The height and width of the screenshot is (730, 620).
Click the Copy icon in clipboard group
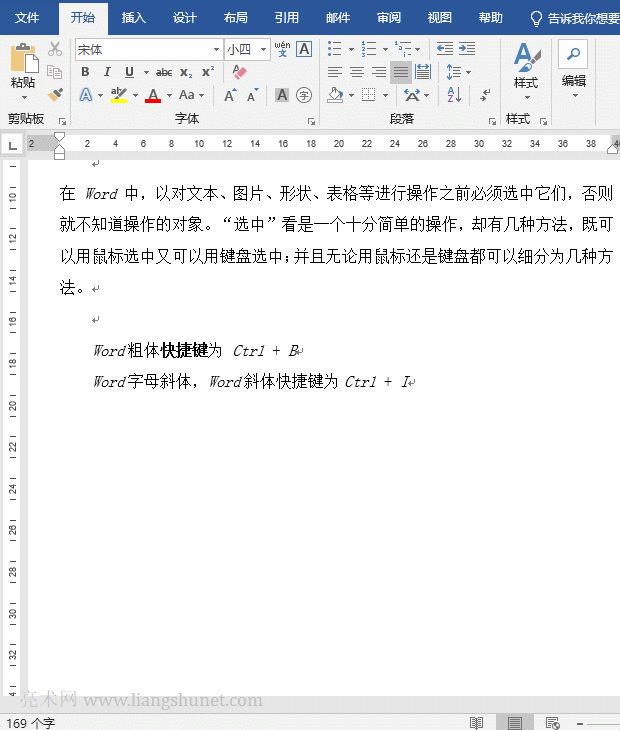54,72
